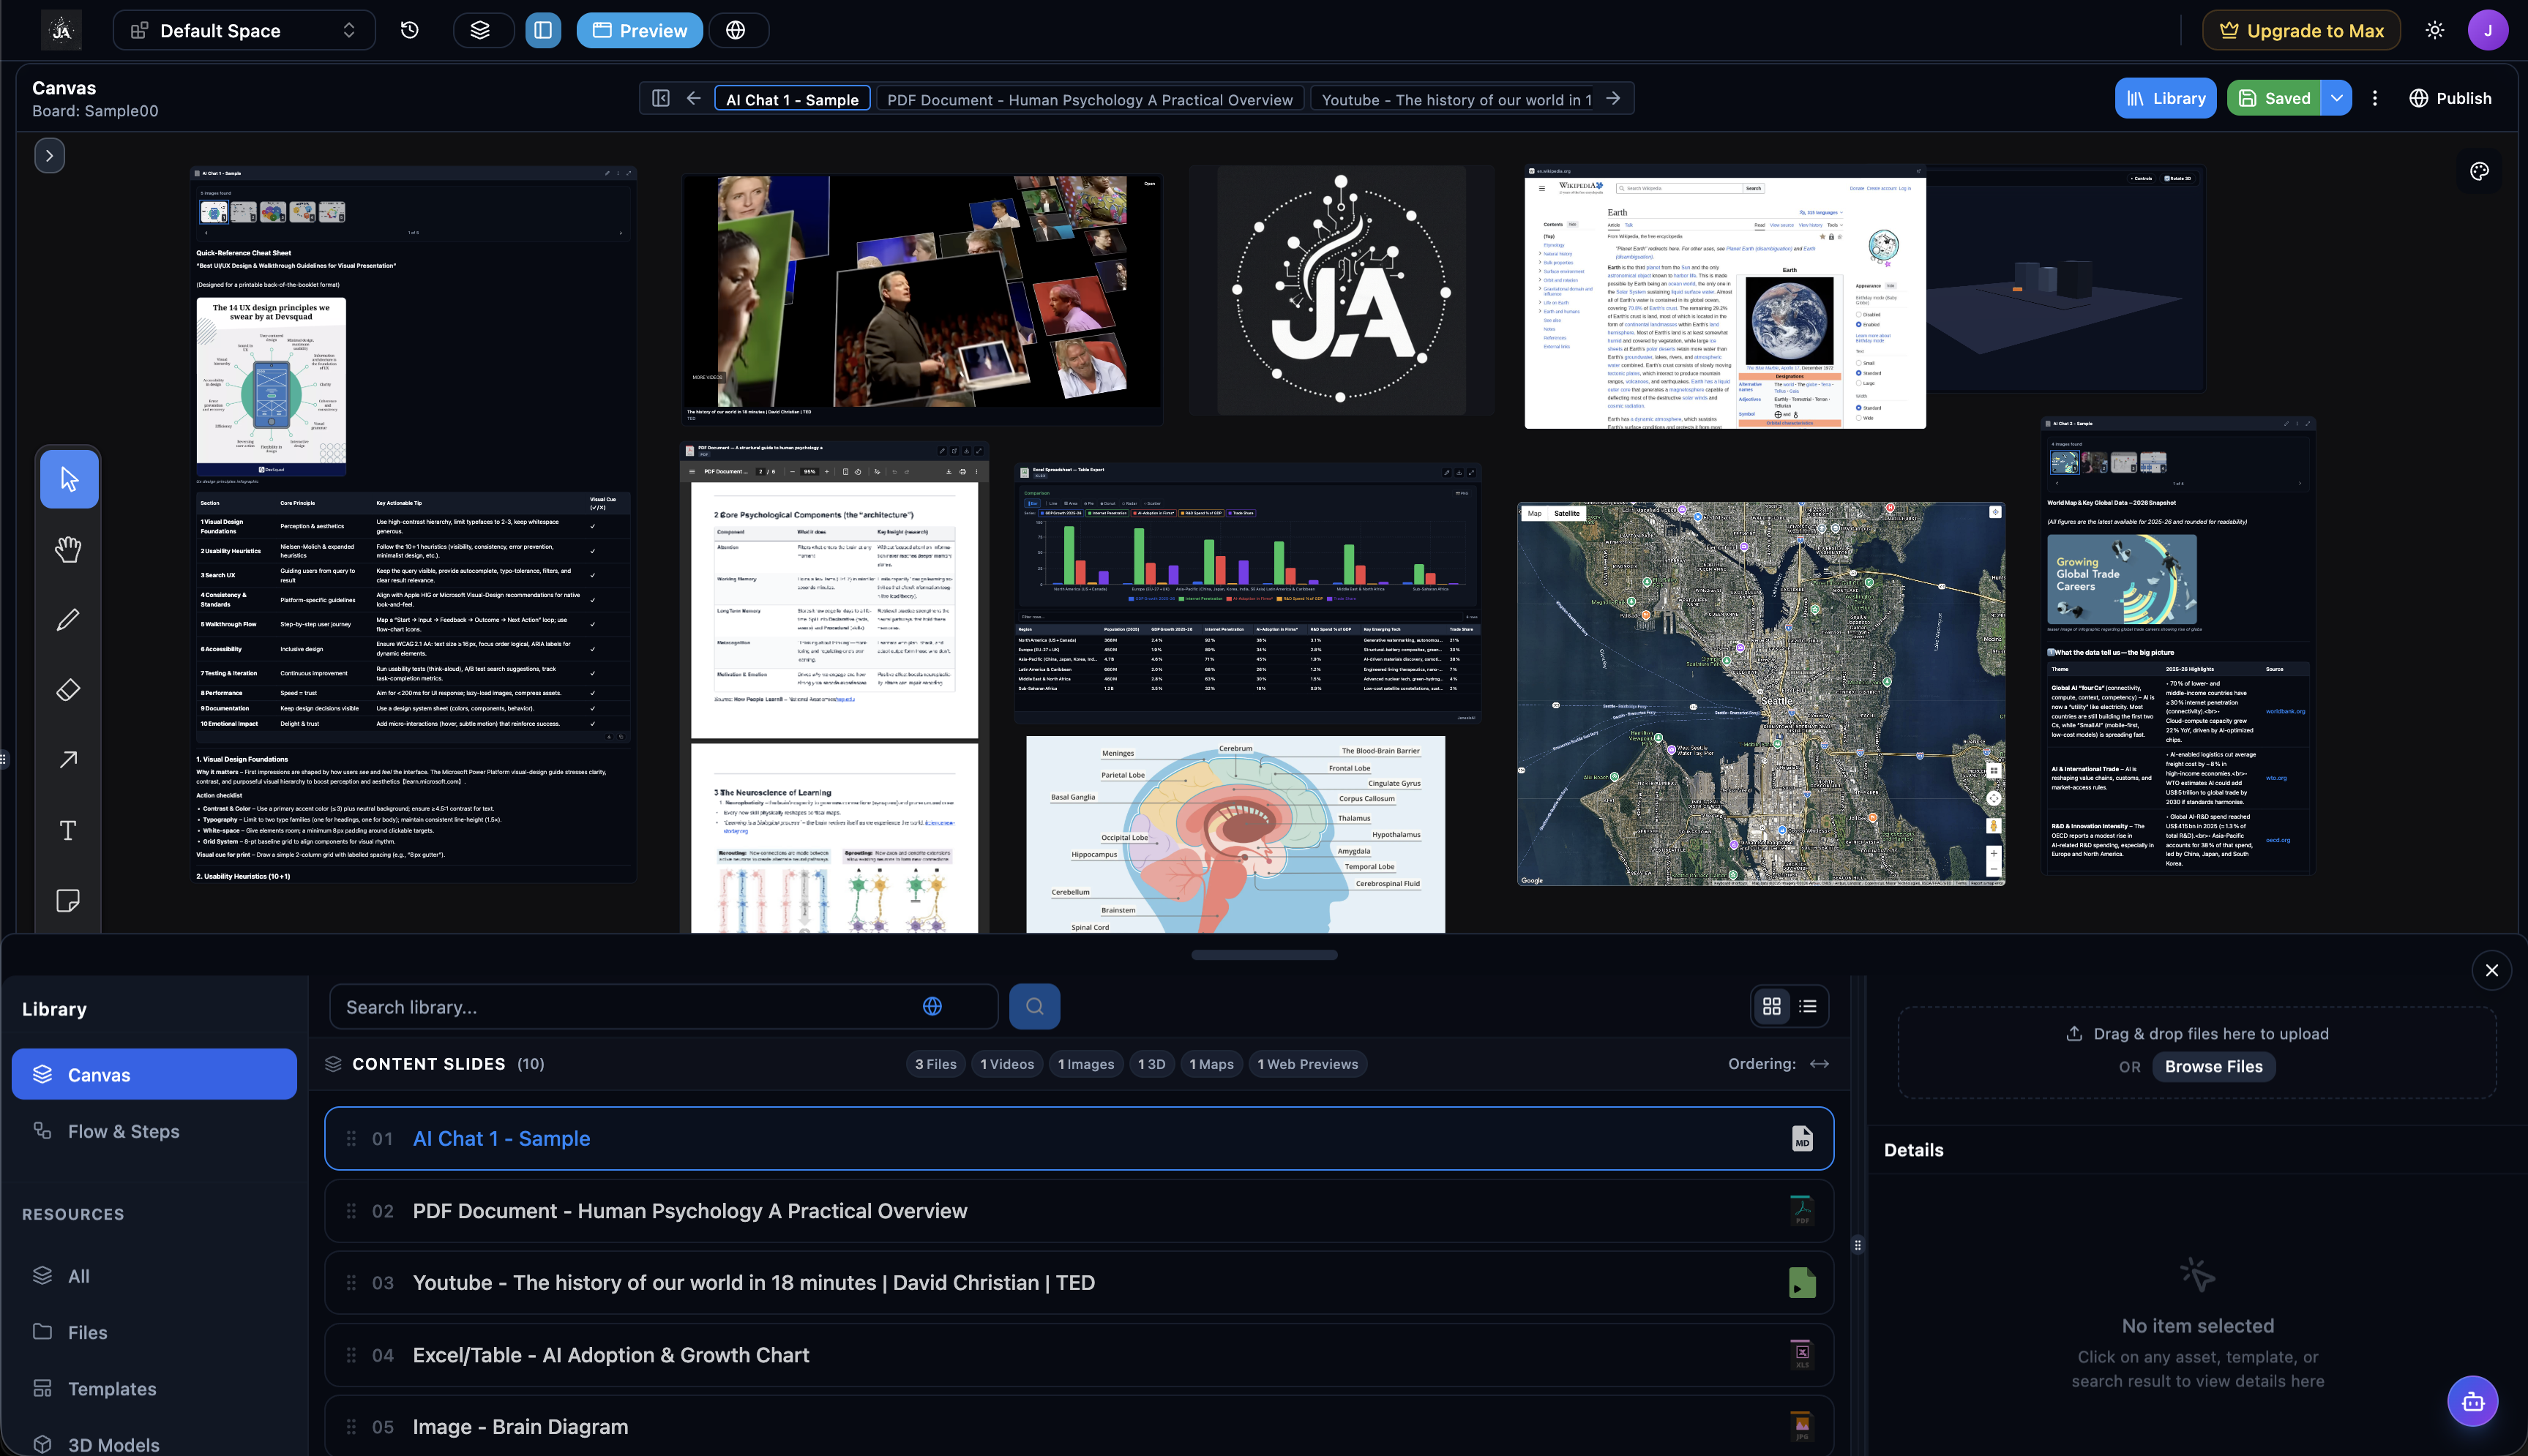2528x1456 pixels.
Task: Select the Brain Diagram image item
Action: click(x=520, y=1427)
